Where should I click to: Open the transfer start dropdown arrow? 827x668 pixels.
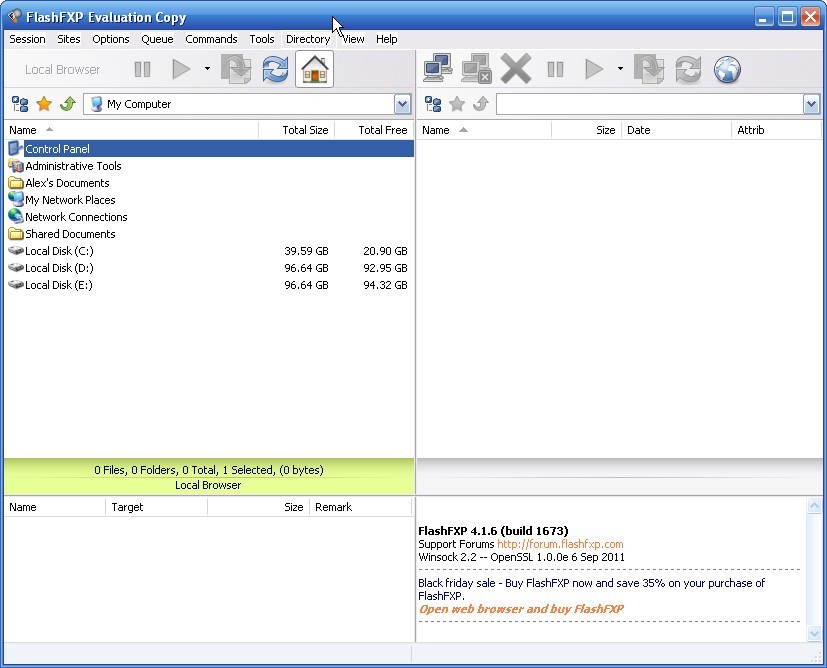coord(620,68)
